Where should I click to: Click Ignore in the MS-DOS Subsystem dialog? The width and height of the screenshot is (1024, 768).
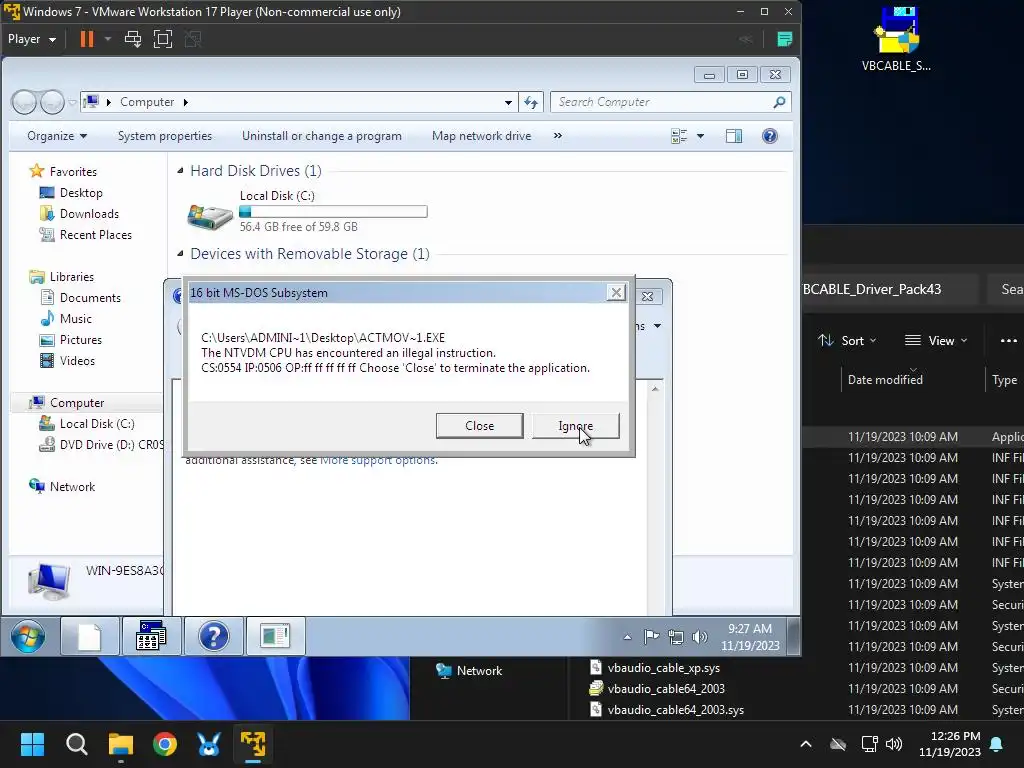point(575,426)
